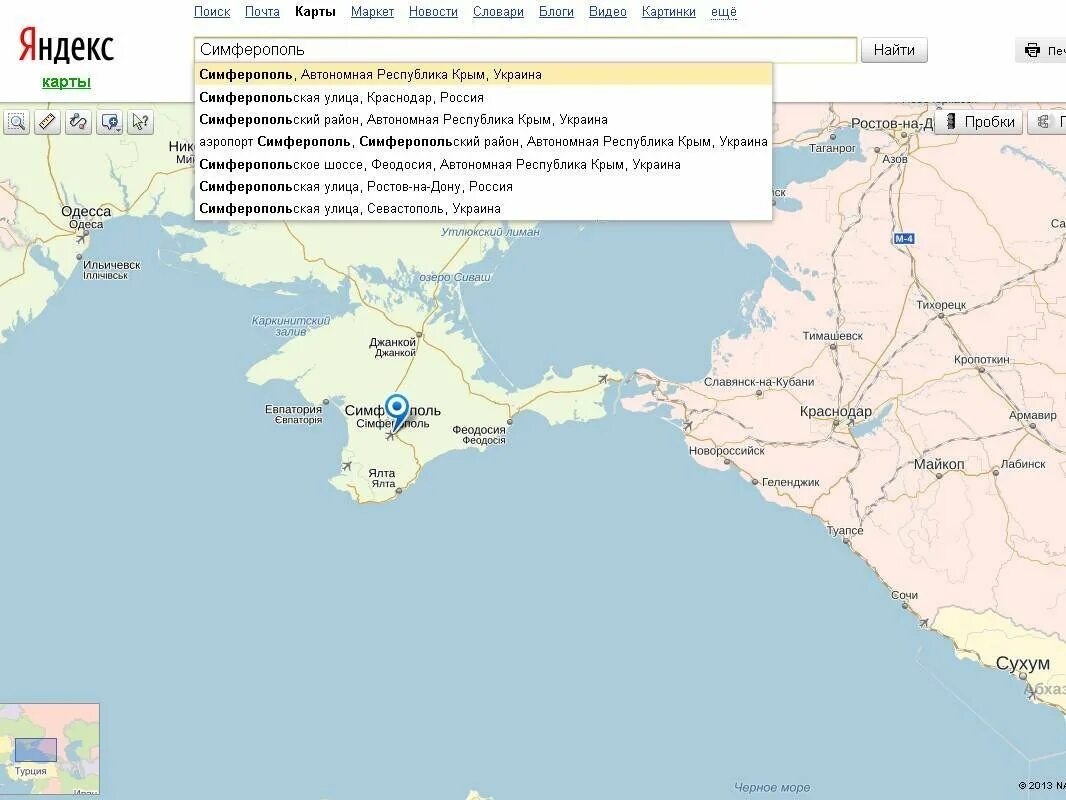The image size is (1066, 800).
Task: Choose suggestion Симферопольская улица, Краснодар
Action: coord(483,97)
